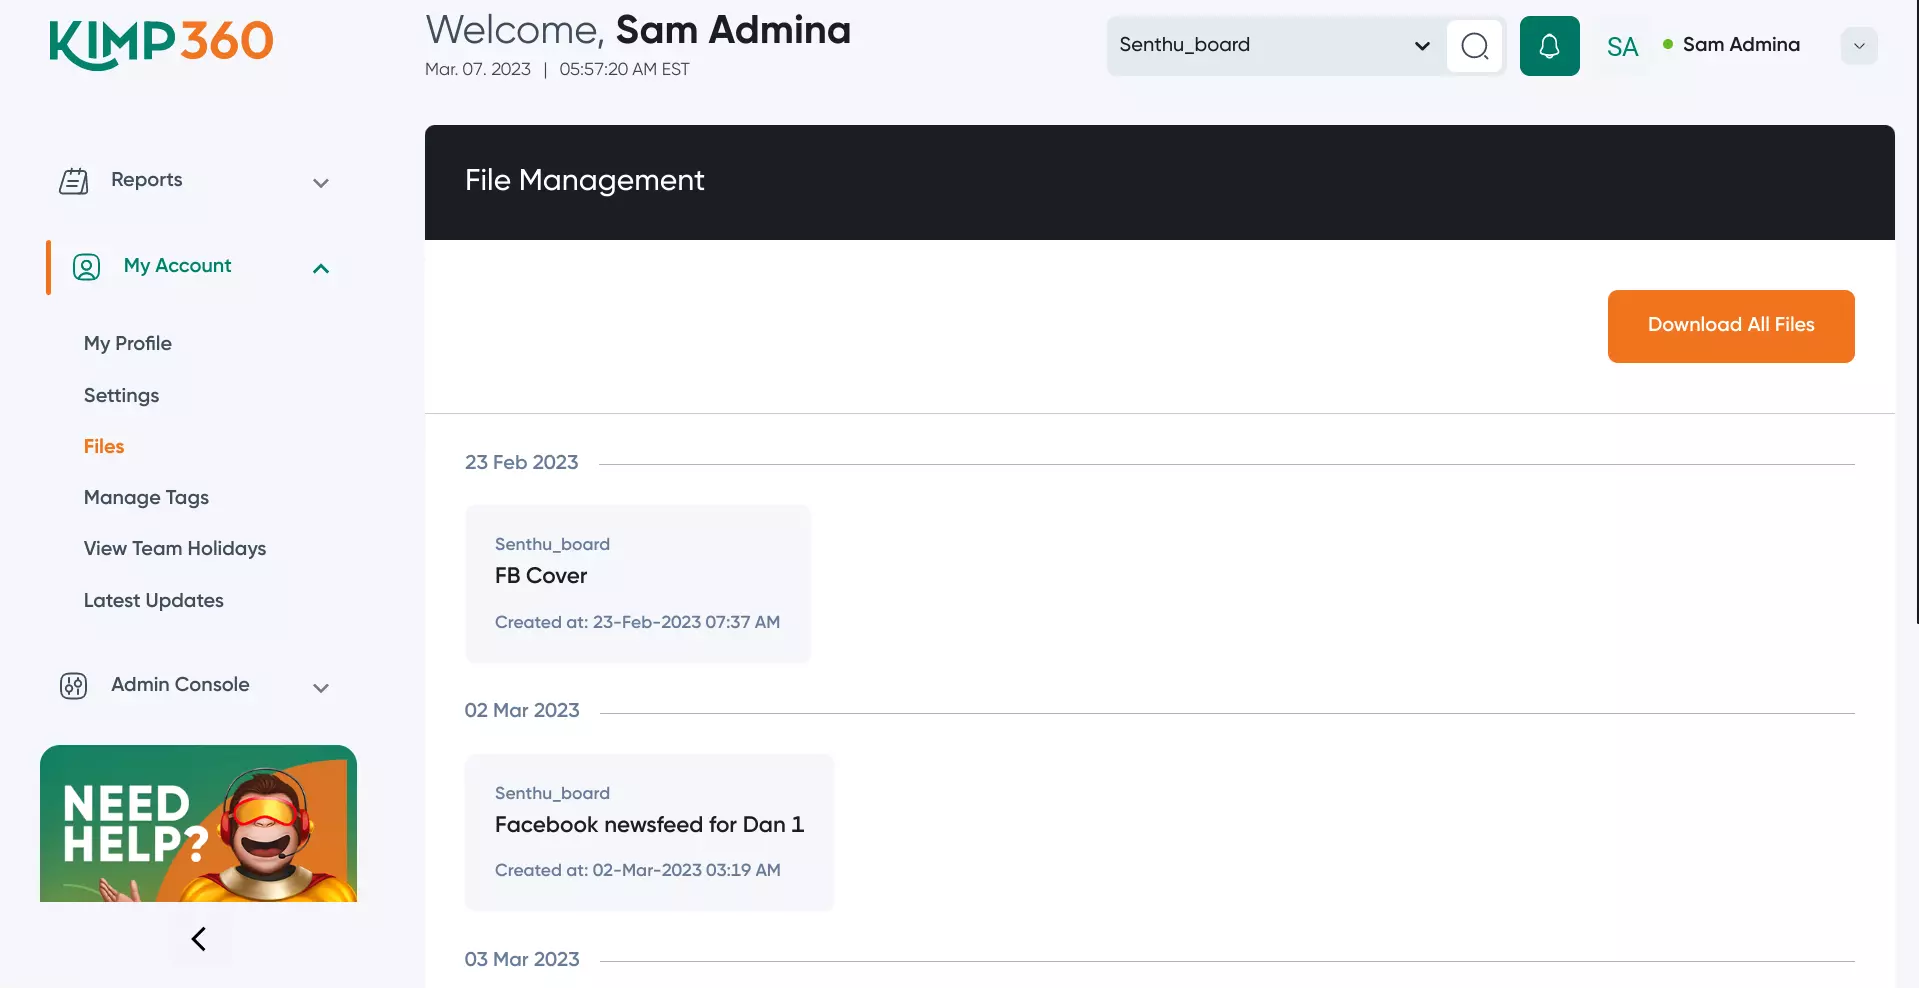Click the Reports icon in the sidebar

[73, 180]
